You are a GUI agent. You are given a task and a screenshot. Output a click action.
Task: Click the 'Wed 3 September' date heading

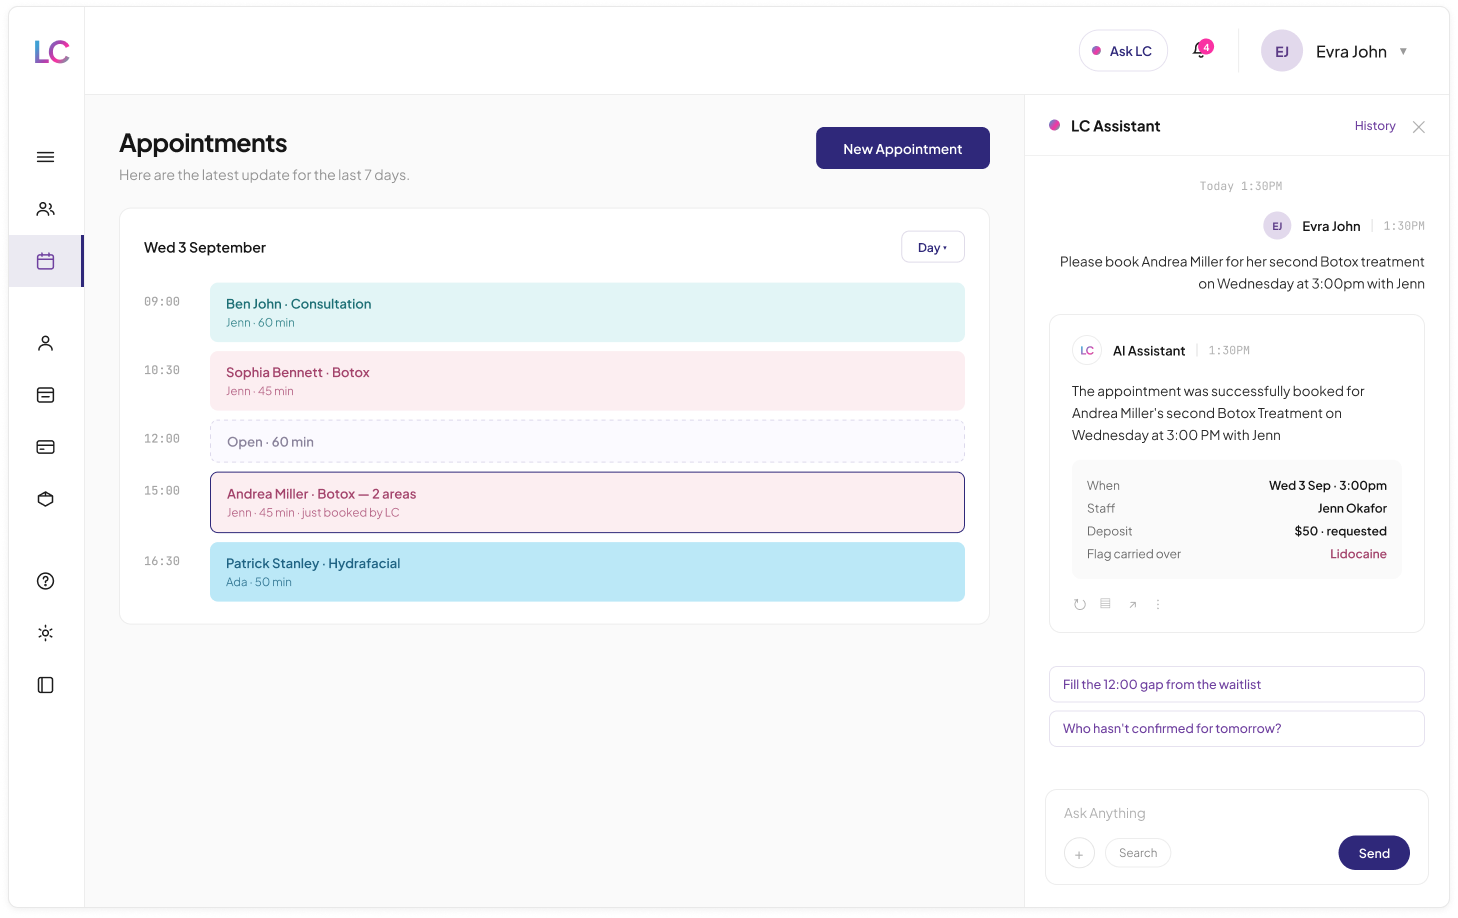(205, 248)
